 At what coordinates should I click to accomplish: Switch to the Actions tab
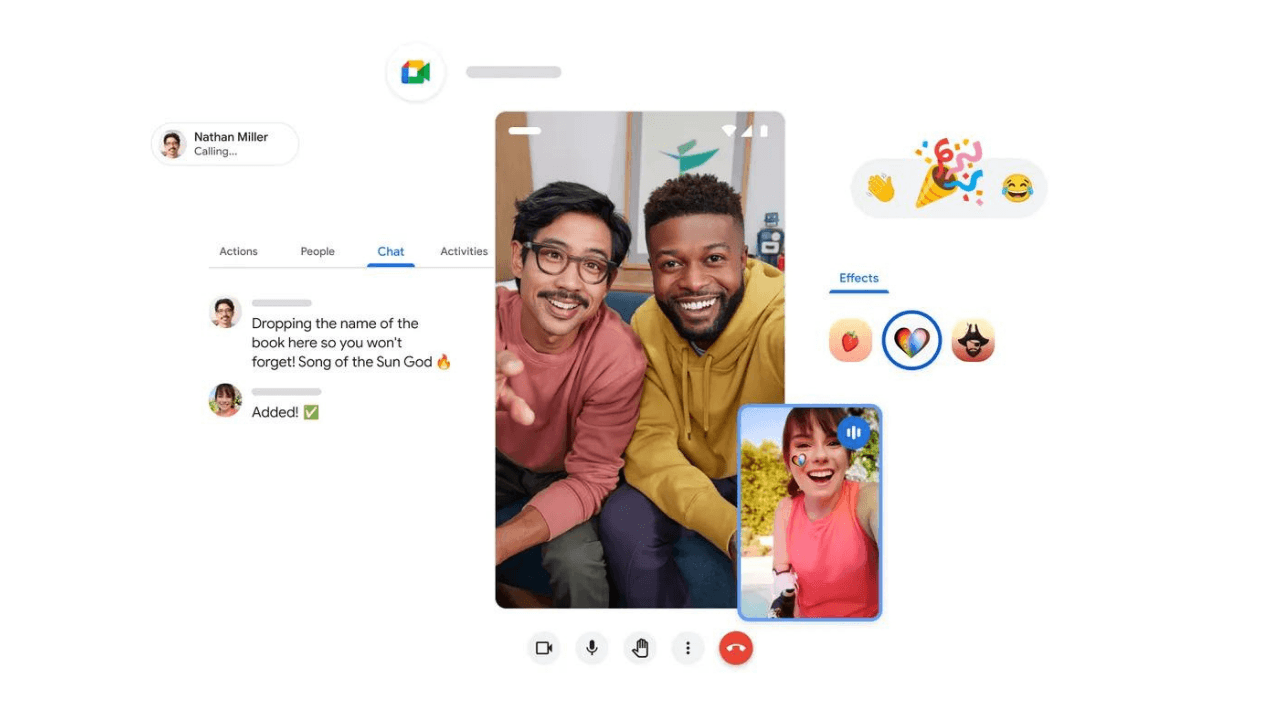coord(238,252)
